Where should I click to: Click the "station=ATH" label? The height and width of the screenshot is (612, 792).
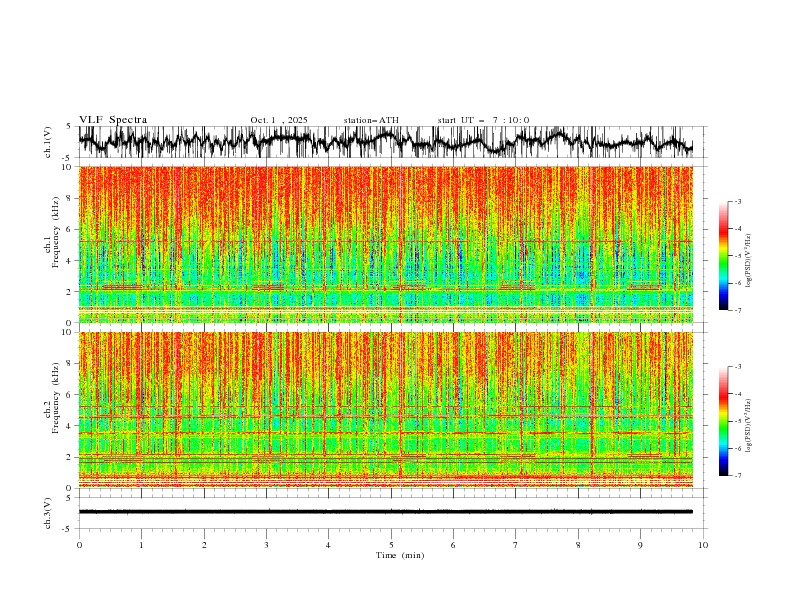371,120
